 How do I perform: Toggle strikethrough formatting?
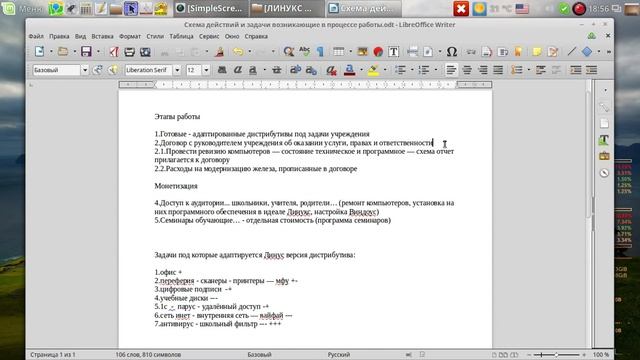277,70
